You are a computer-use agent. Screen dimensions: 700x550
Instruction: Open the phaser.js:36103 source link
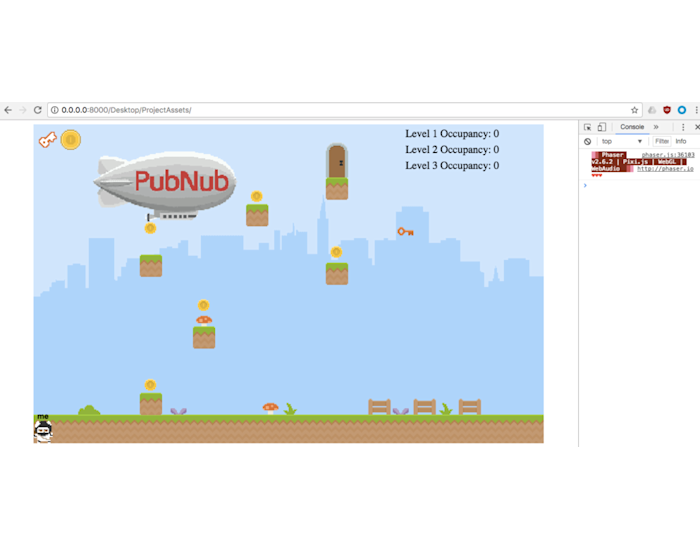[x=668, y=155]
